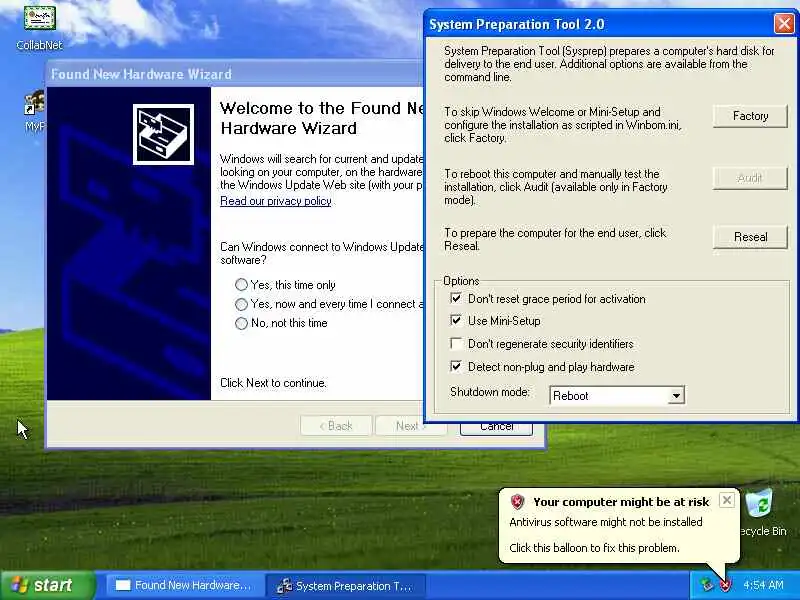Select the hardware wizard computer graphic
800x600 pixels.
[163, 135]
